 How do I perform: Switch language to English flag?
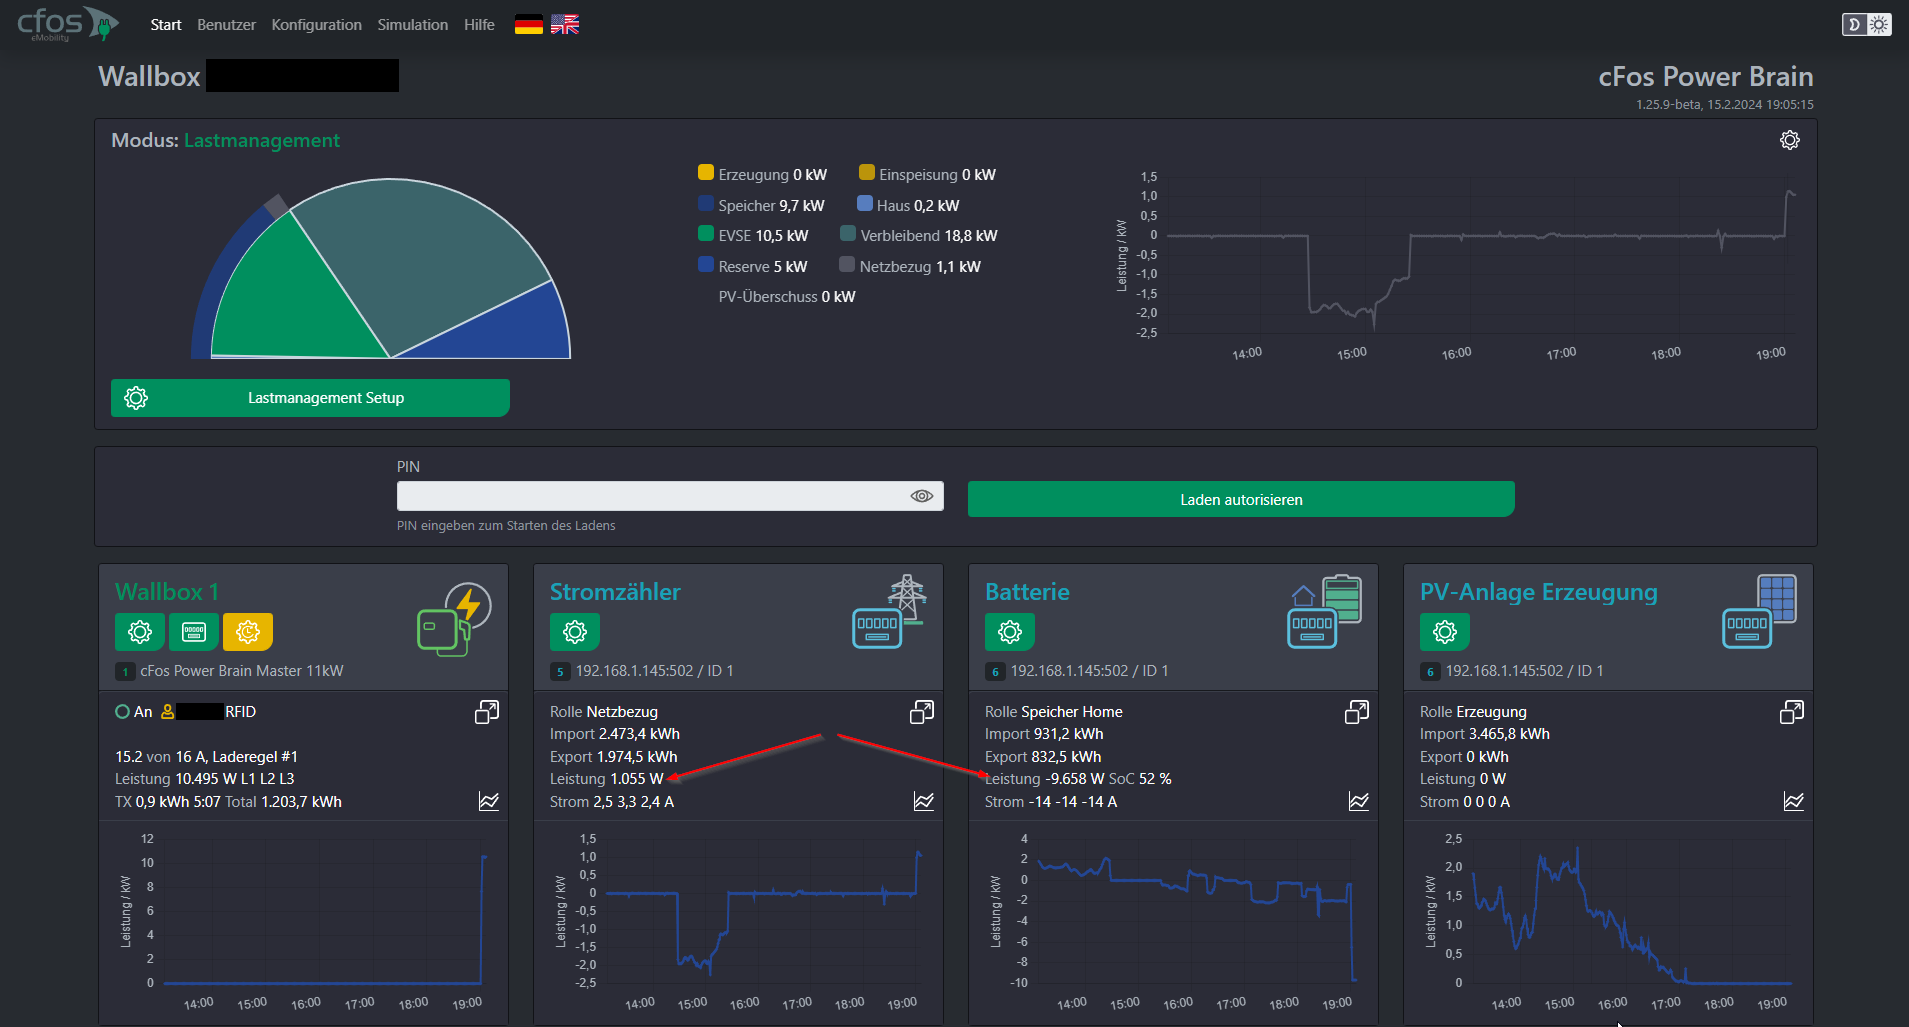point(565,25)
